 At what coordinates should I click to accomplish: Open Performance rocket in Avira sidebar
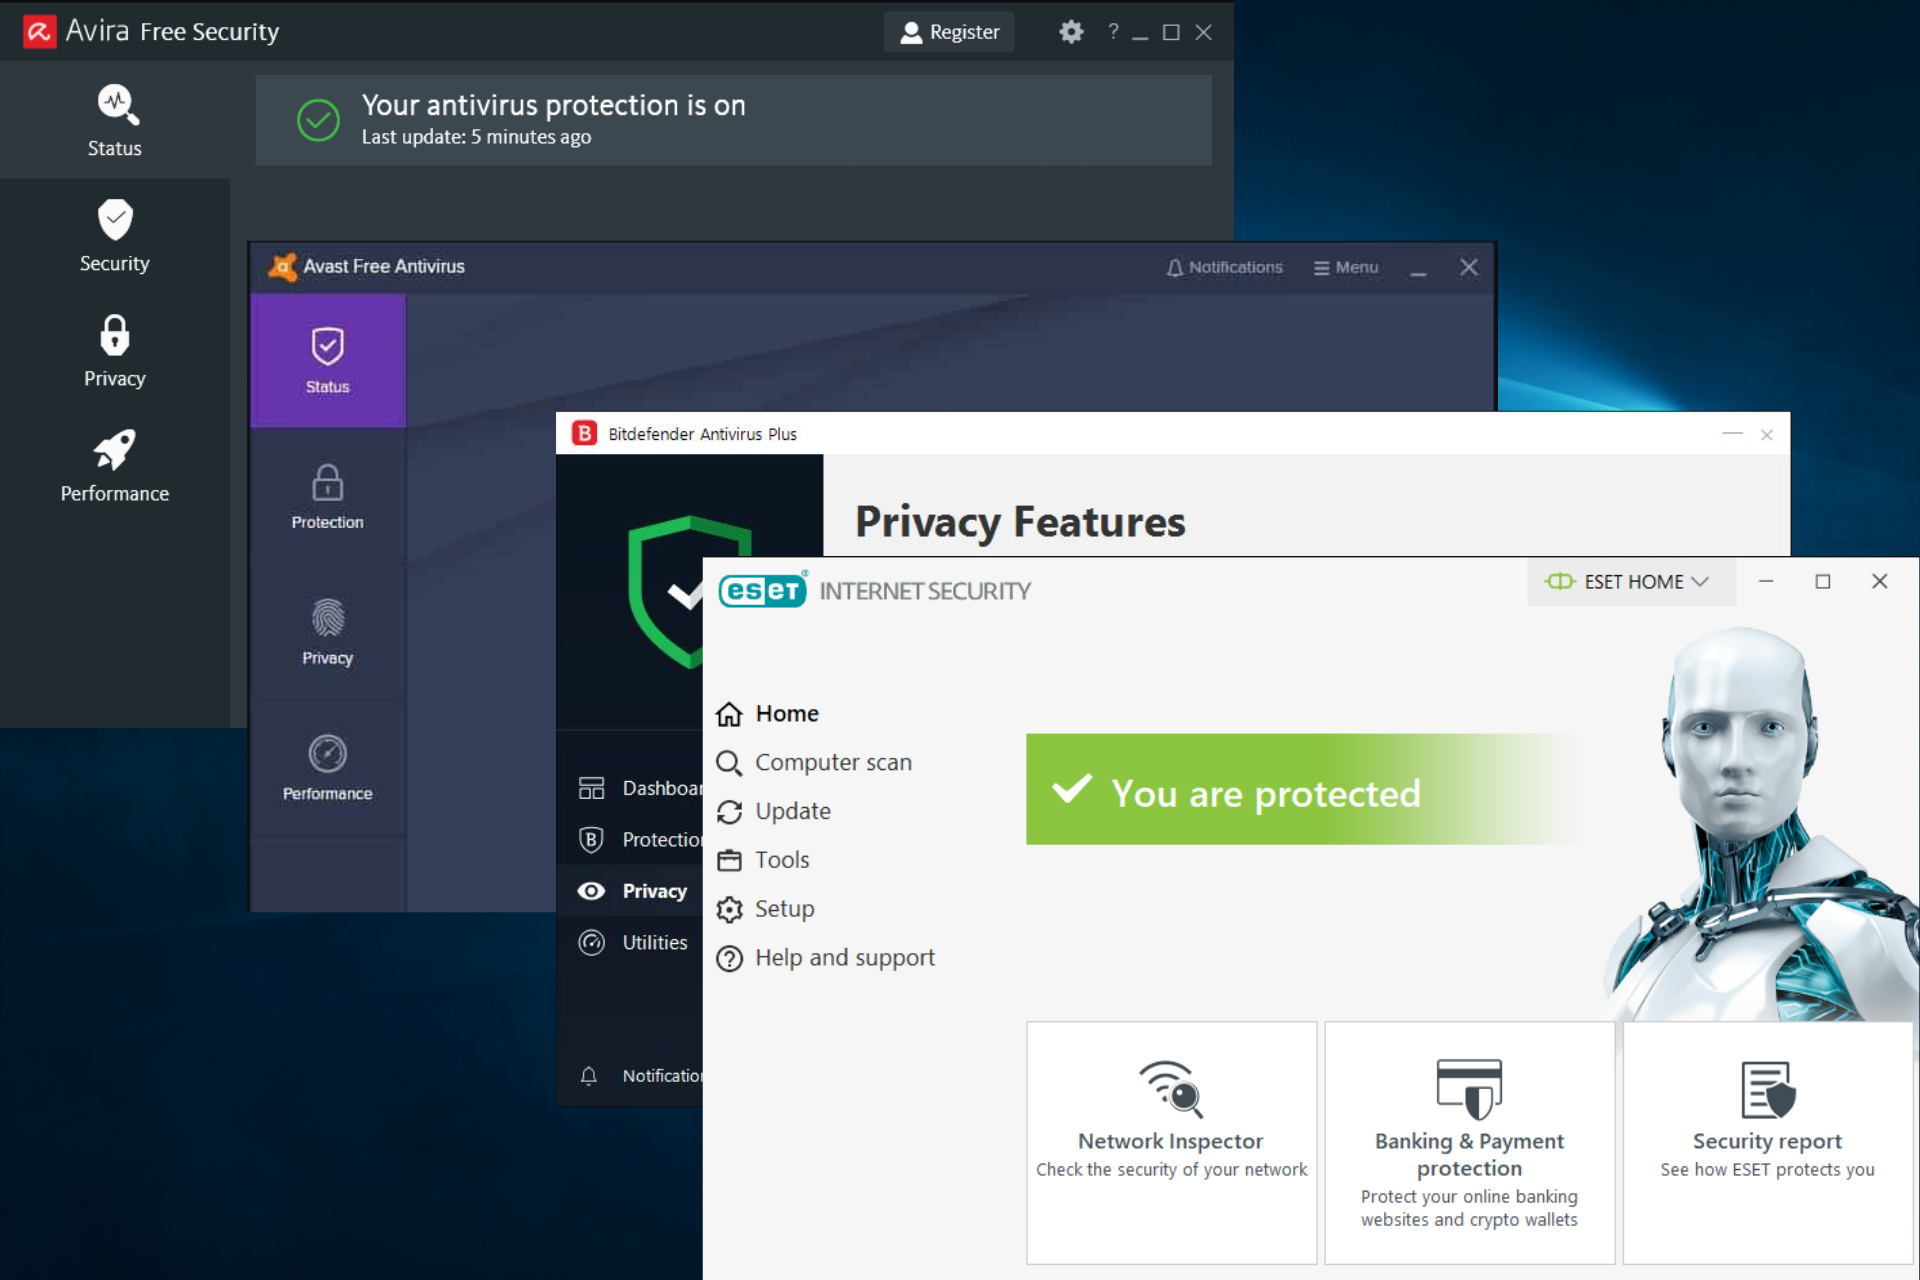coord(115,449)
